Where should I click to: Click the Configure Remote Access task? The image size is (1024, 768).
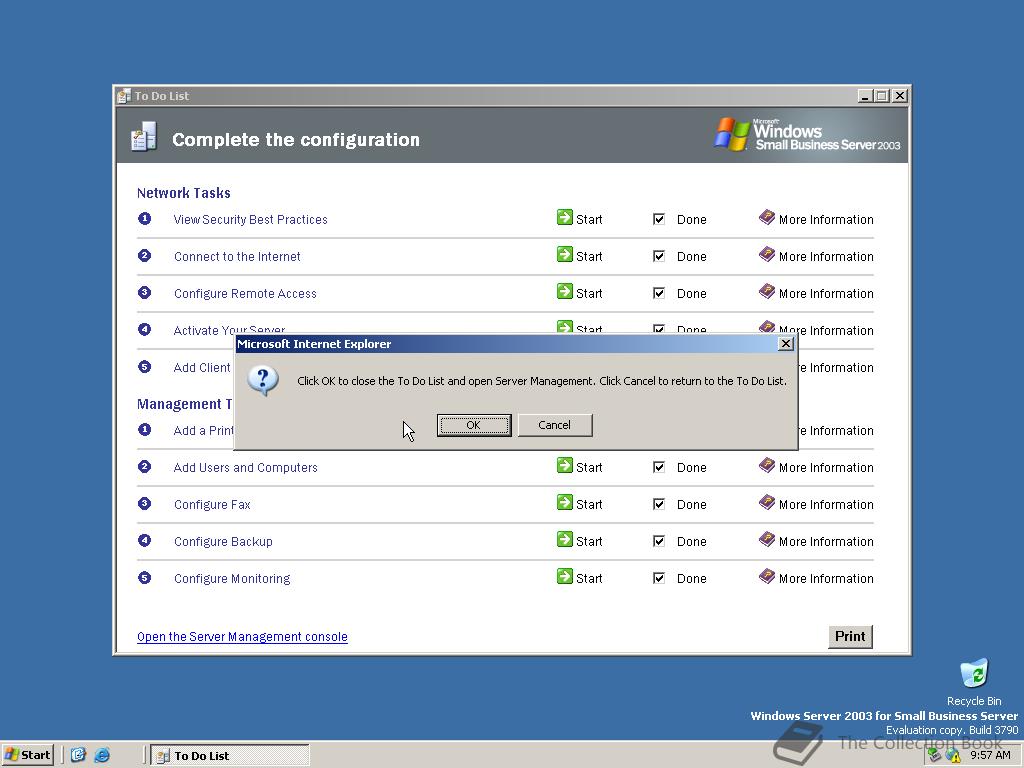tap(245, 293)
